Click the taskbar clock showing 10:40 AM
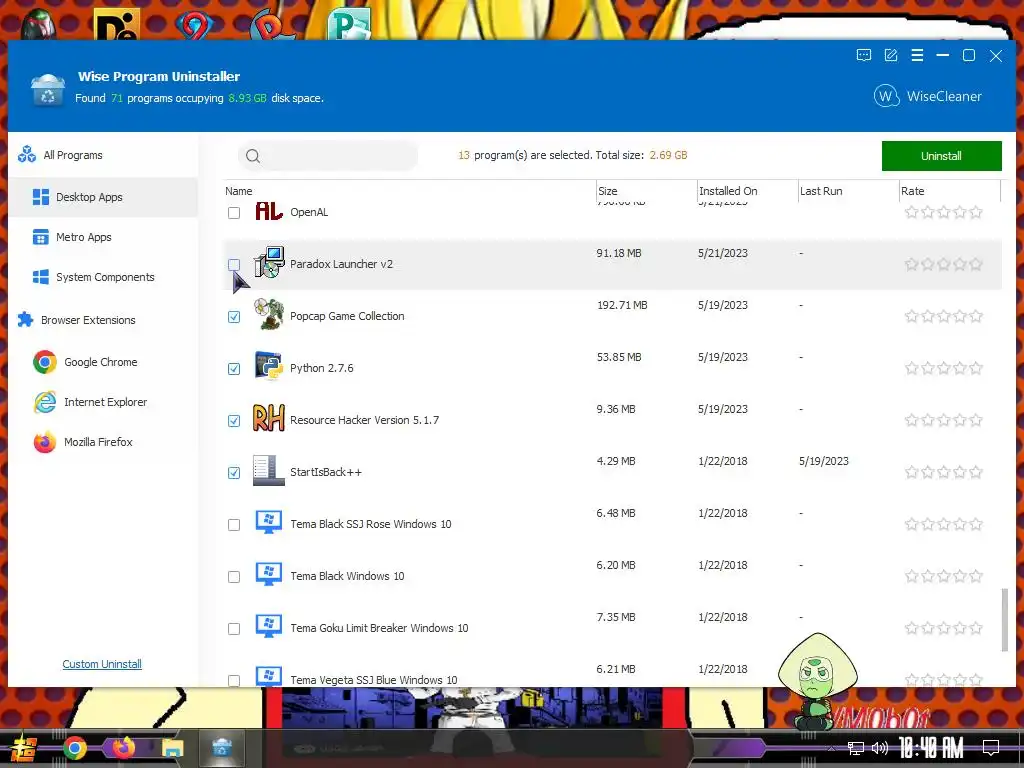Screen dimensions: 1024x768 [931, 748]
